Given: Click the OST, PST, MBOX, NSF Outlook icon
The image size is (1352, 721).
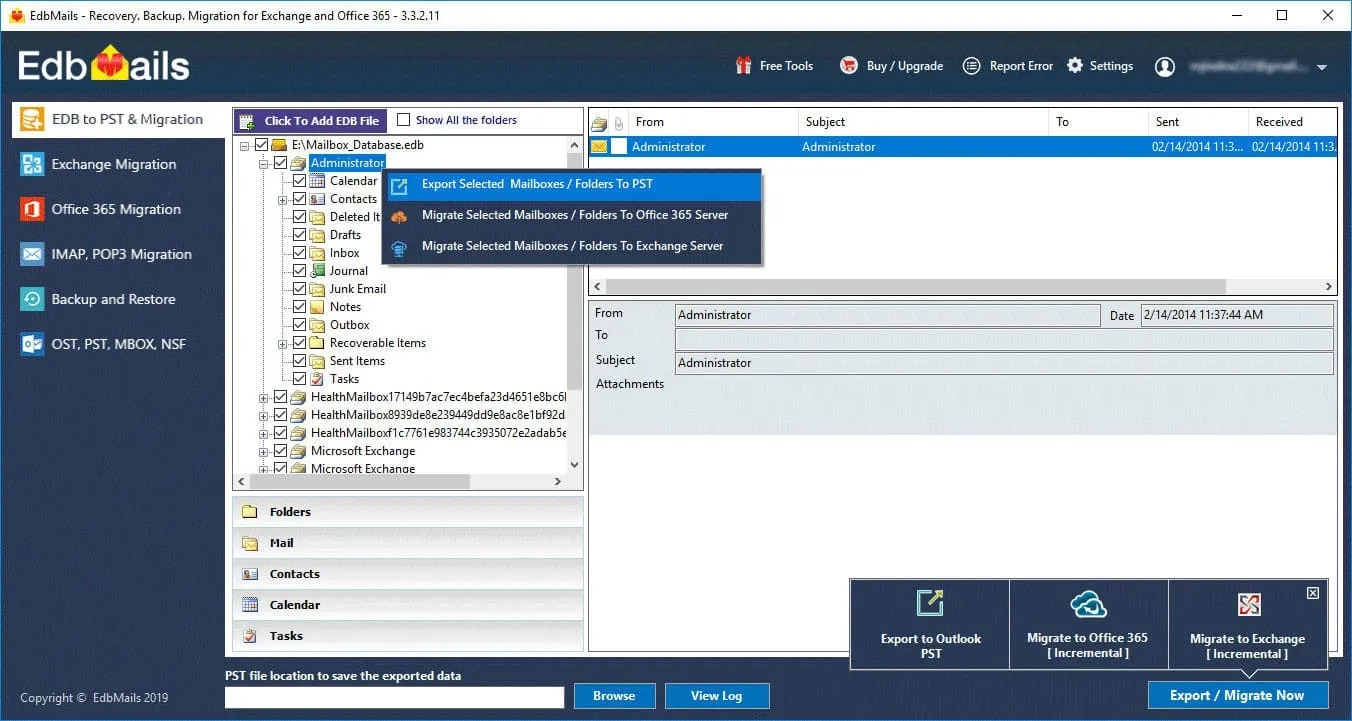Looking at the screenshot, I should 33,344.
